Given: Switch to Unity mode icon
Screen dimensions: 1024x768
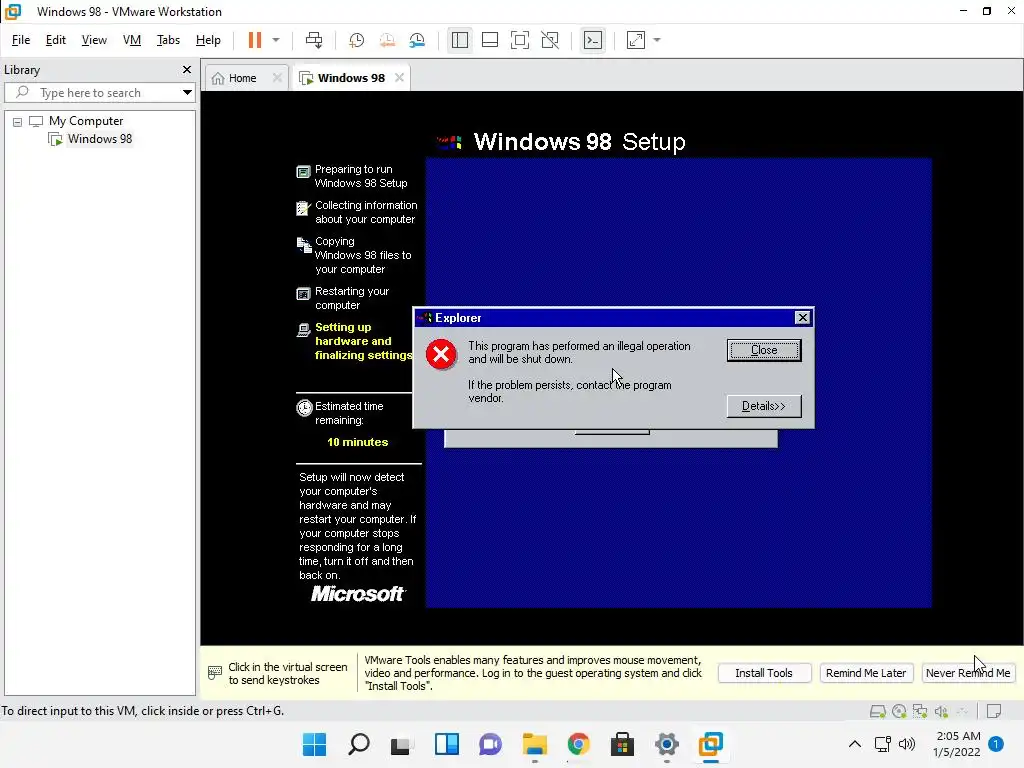Looking at the screenshot, I should [x=551, y=40].
